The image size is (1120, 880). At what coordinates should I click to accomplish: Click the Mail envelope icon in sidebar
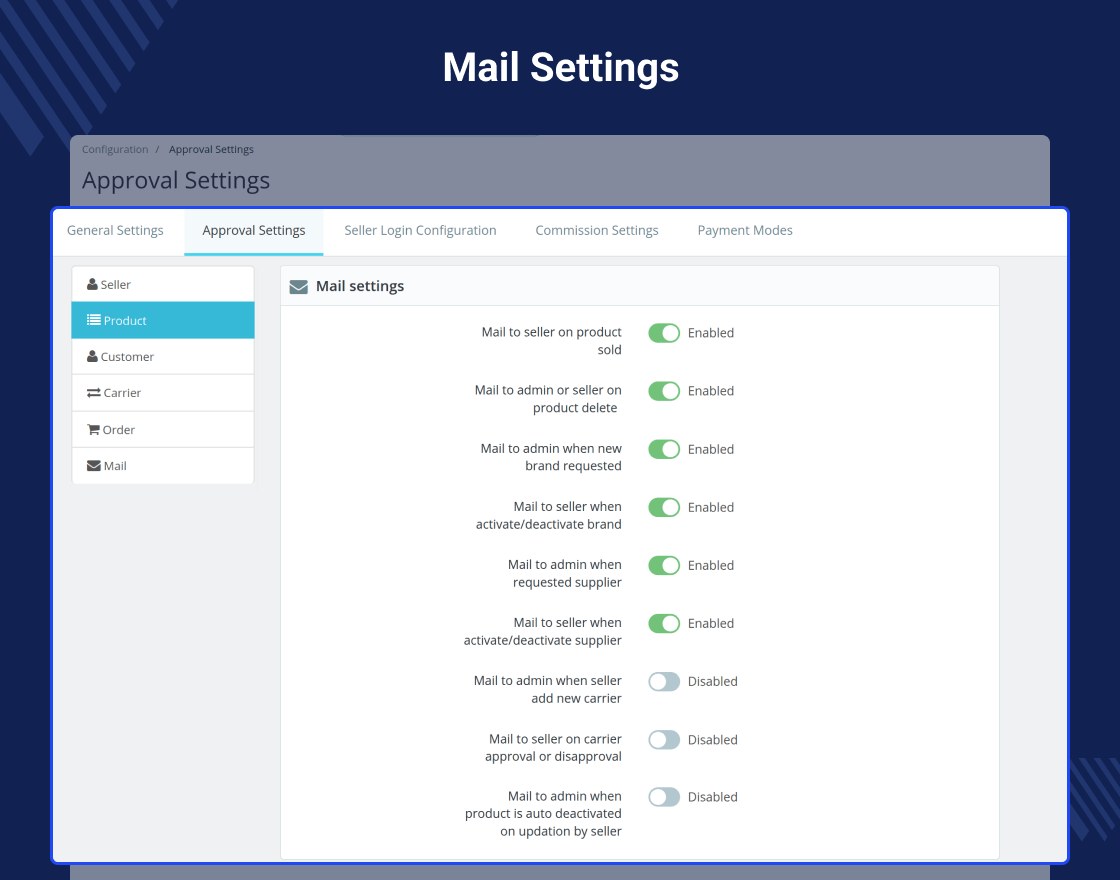point(94,466)
